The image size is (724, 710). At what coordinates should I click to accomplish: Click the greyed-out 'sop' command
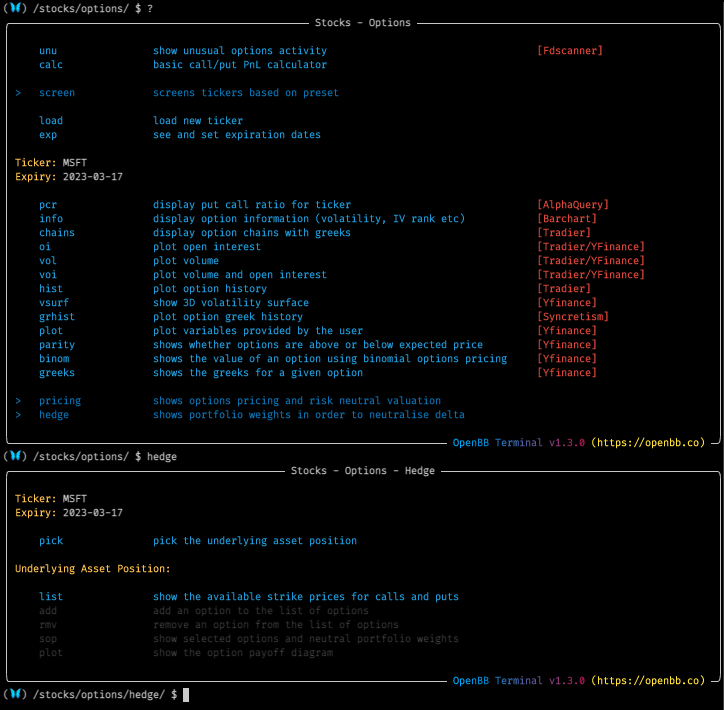coord(48,638)
